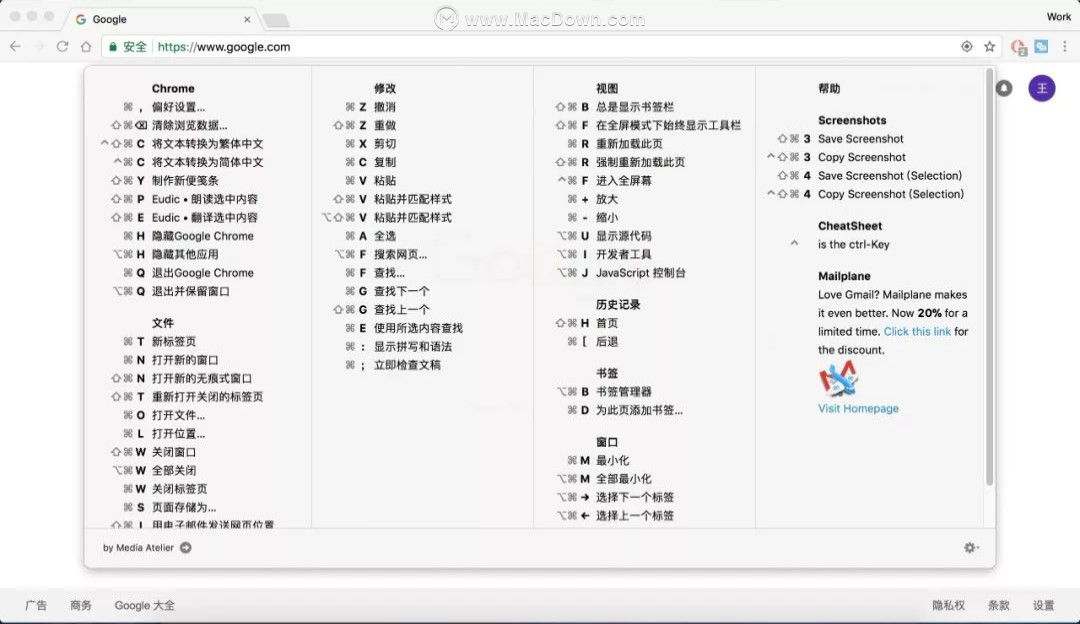Image resolution: width=1080 pixels, height=624 pixels.
Task: Click the 广告 footer link
Action: pos(36,605)
